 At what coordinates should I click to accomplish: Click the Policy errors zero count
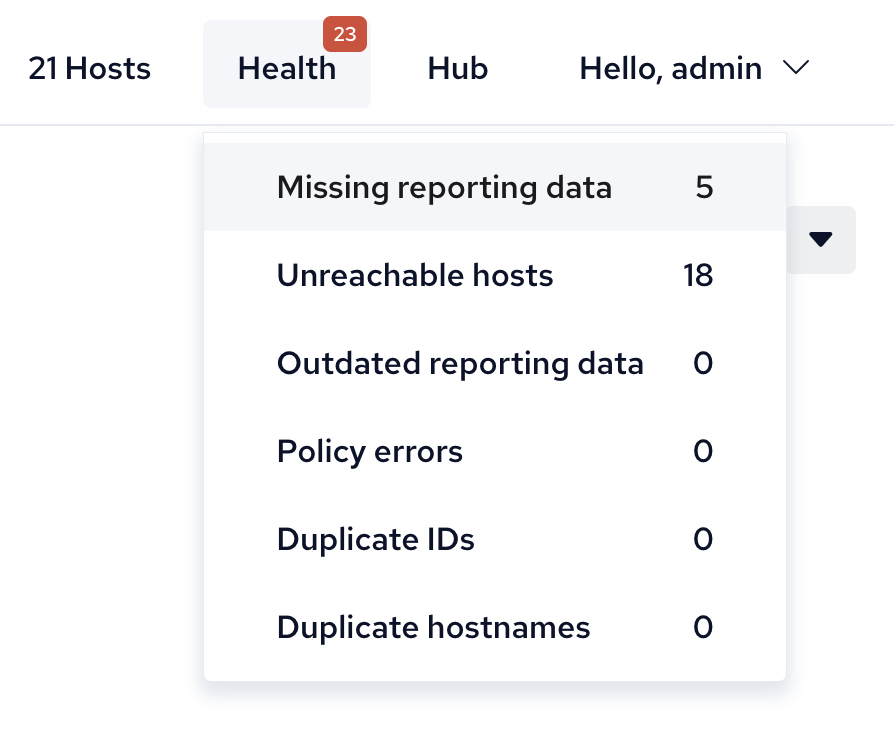[x=703, y=451]
